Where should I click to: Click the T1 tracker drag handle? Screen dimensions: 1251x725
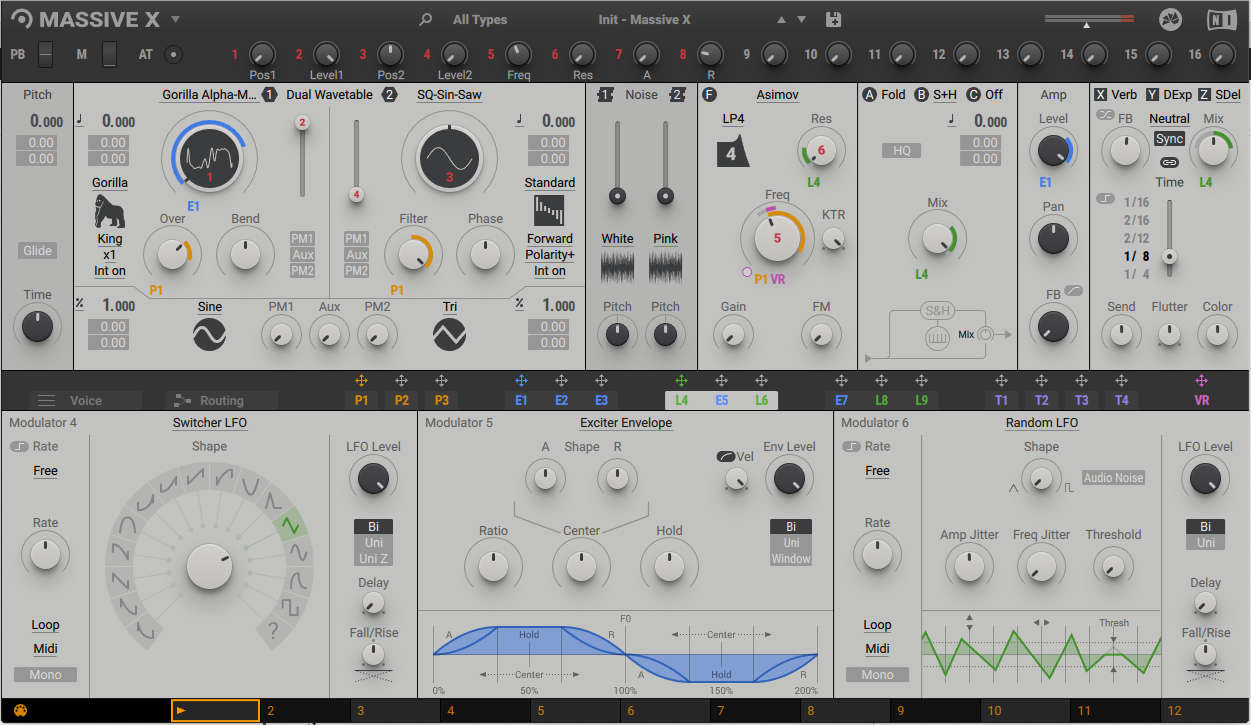pos(1001,381)
